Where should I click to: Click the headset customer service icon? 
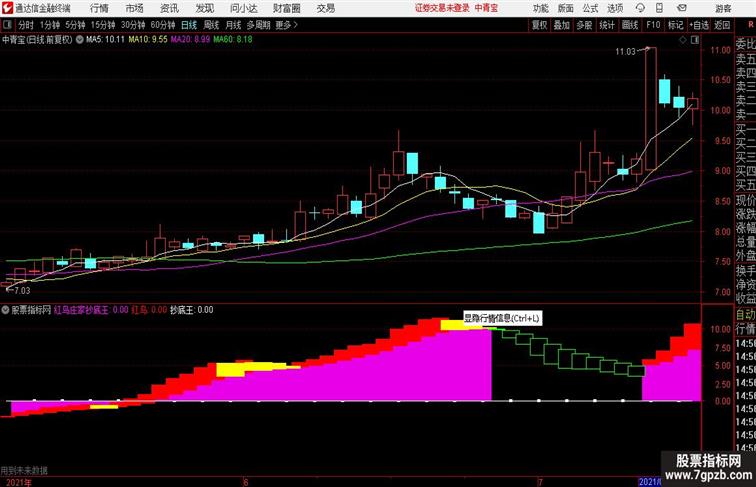coord(640,8)
